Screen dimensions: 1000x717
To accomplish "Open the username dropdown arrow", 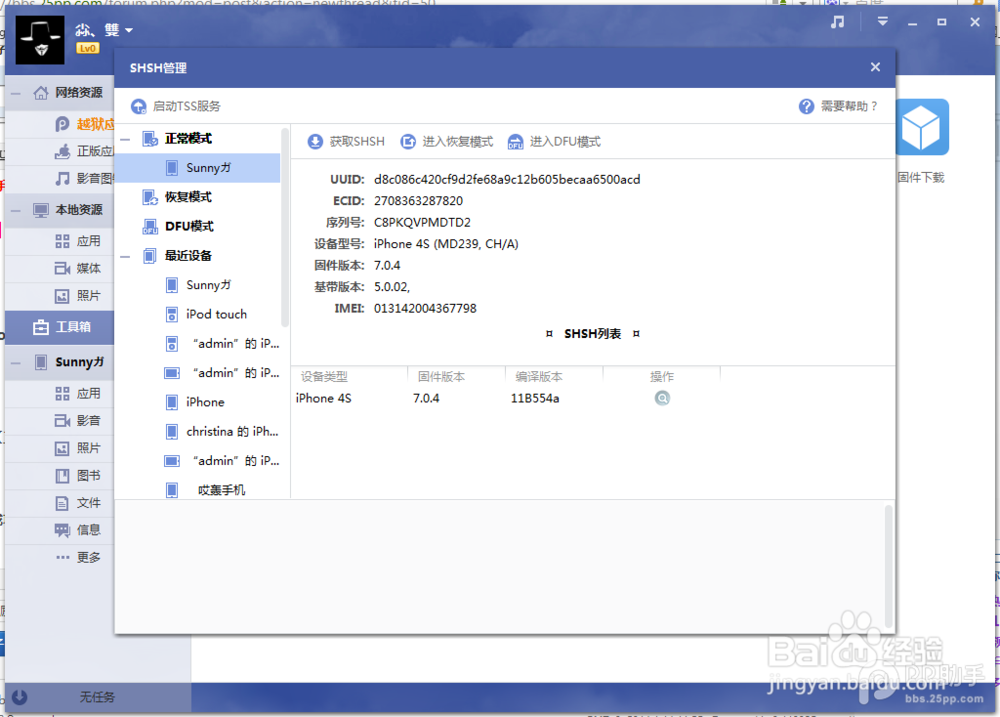I will [129, 30].
